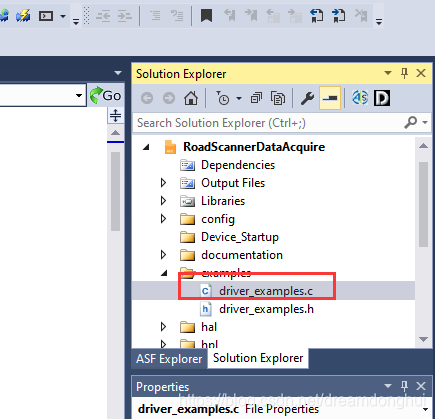Image resolution: width=435 pixels, height=419 pixels.
Task: Close the Properties panel
Action: [x=421, y=386]
